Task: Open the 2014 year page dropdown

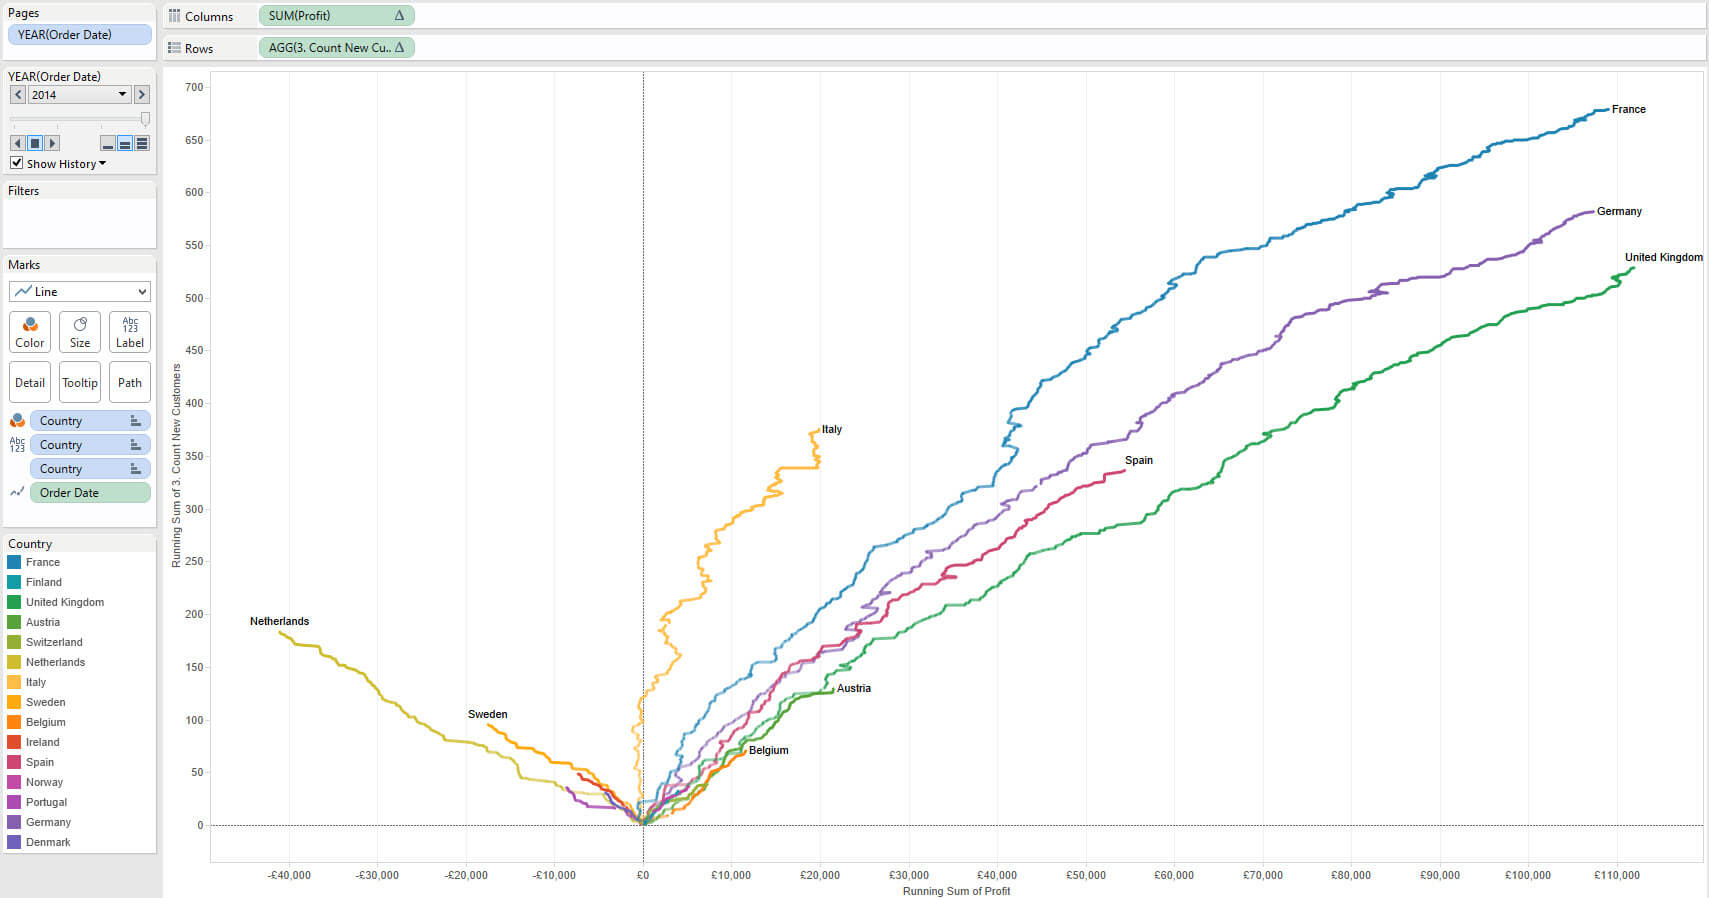Action: 80,94
